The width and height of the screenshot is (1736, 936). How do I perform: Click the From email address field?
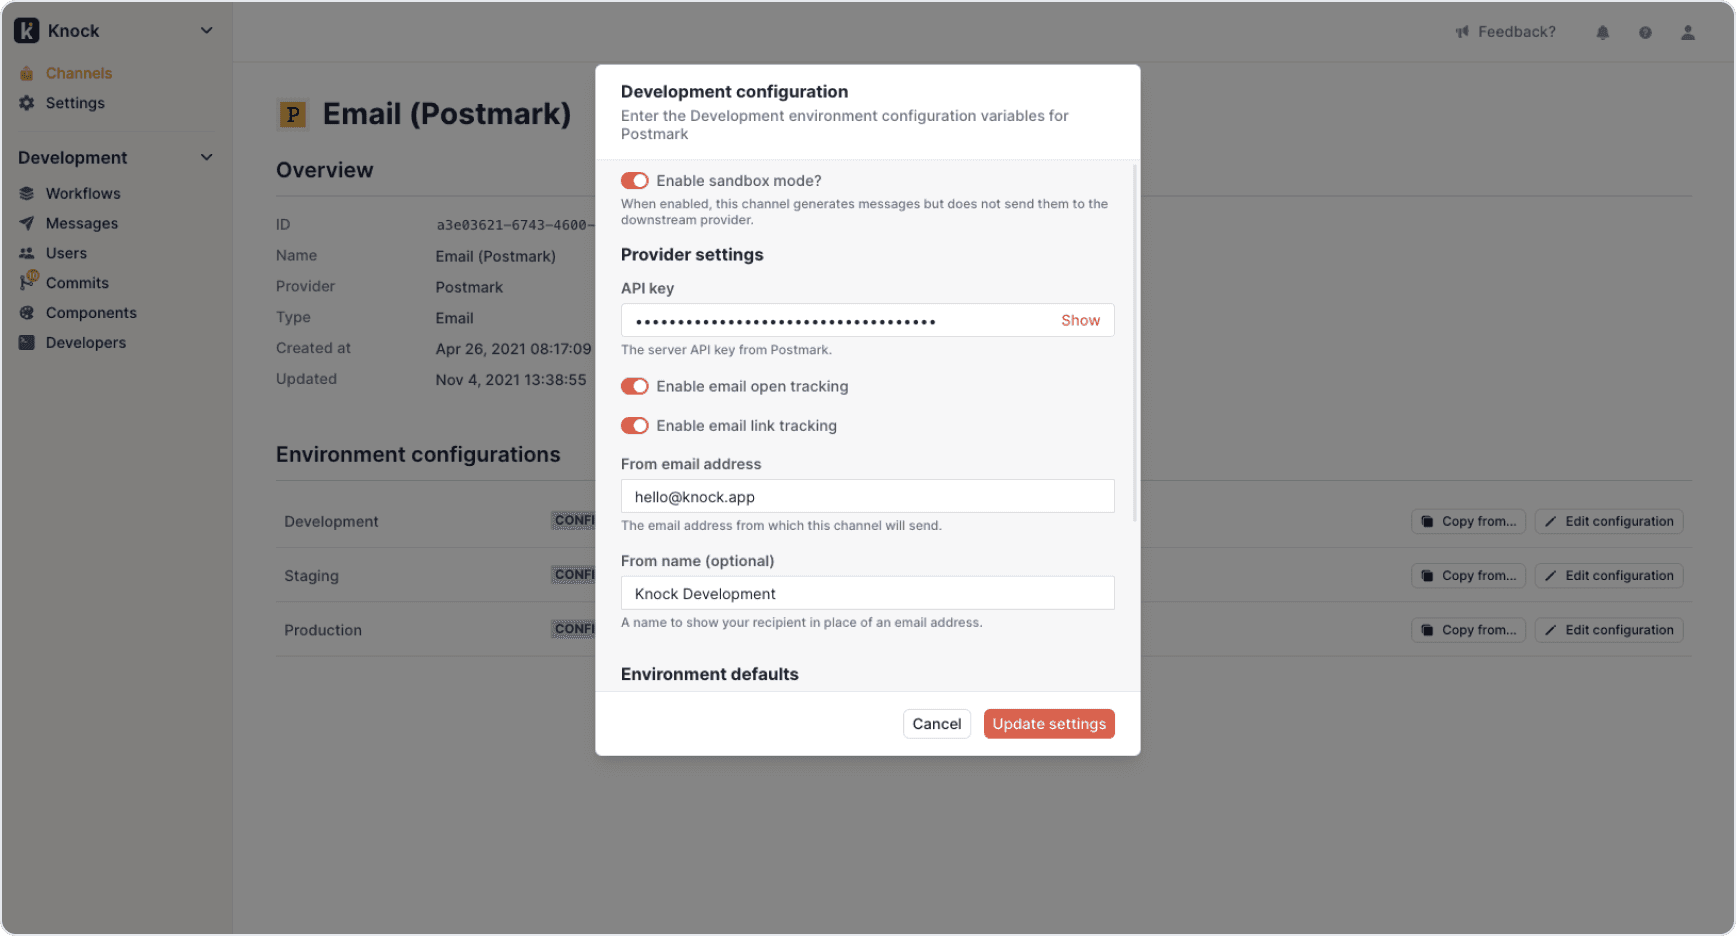pos(867,497)
